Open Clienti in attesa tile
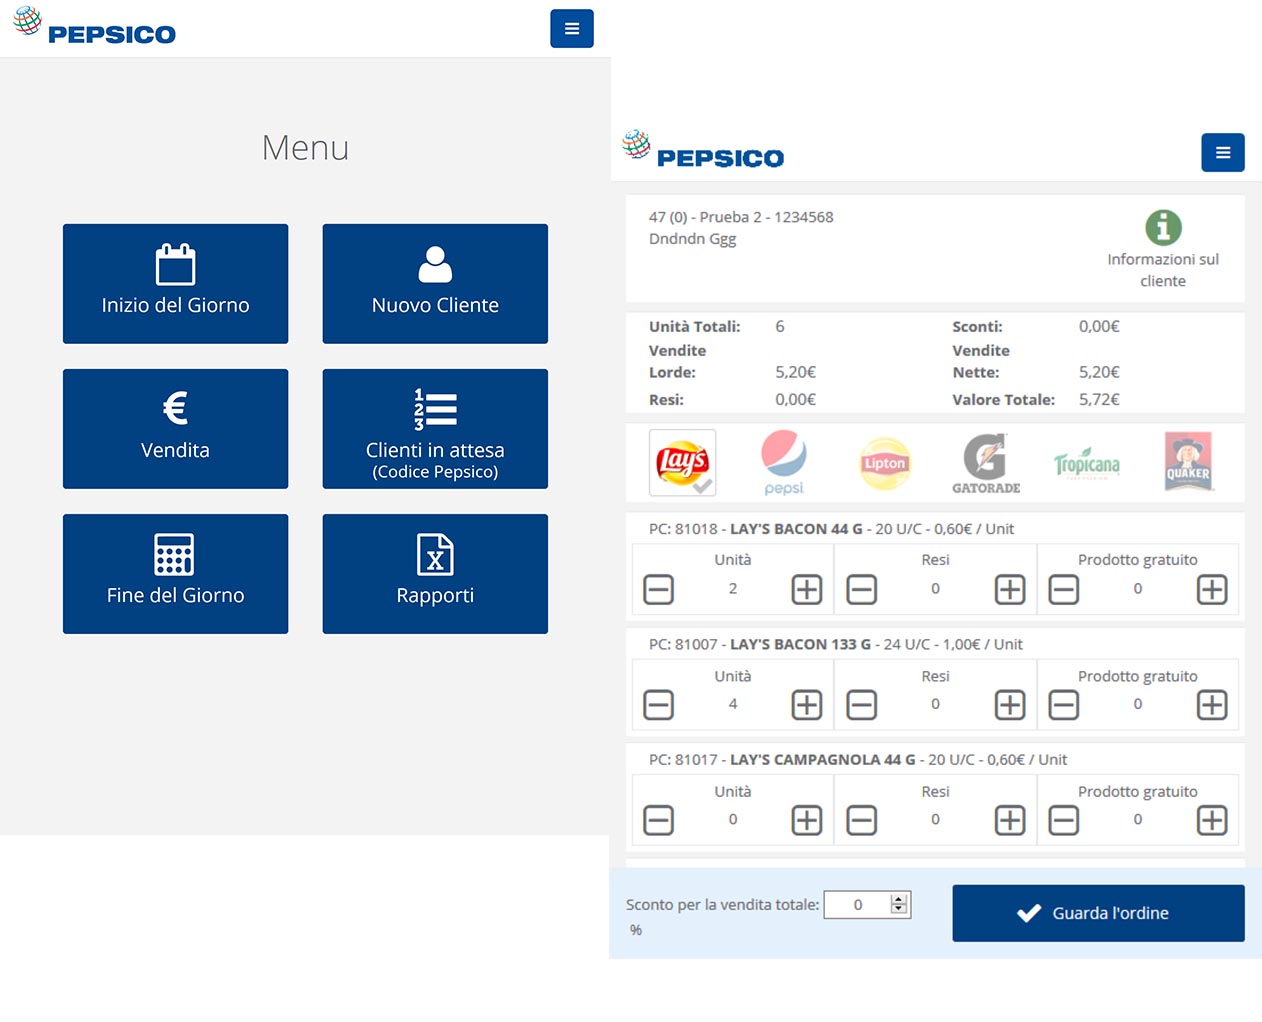Screen dimensions: 1262x1022 (435, 429)
